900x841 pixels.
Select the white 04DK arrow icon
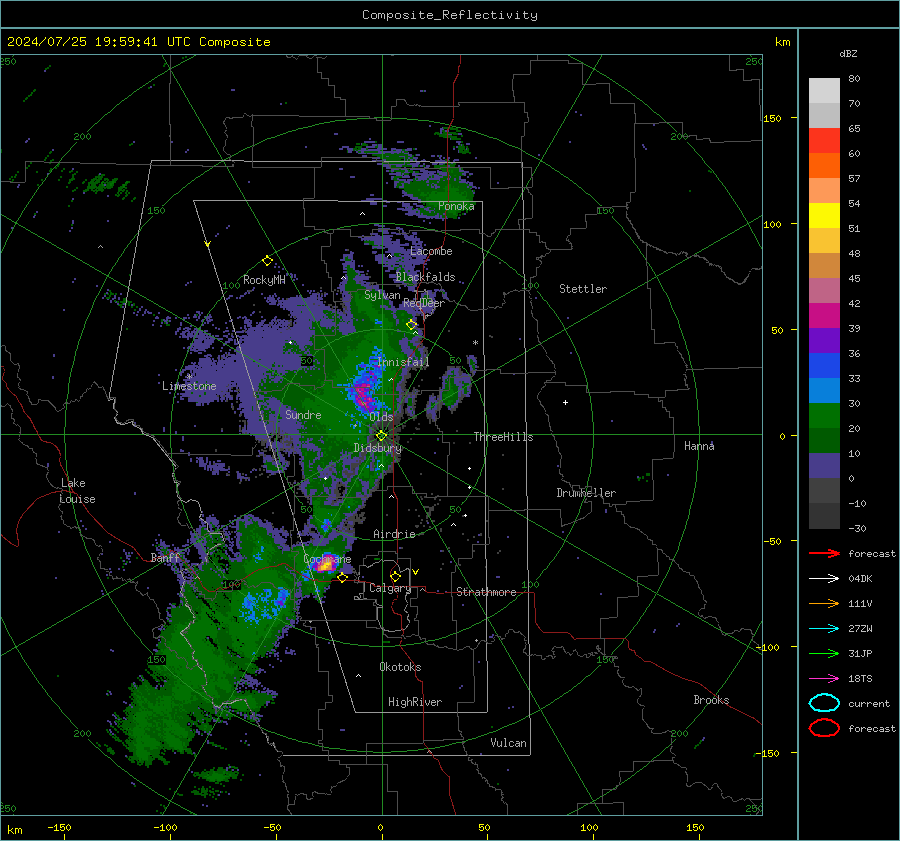pos(824,579)
